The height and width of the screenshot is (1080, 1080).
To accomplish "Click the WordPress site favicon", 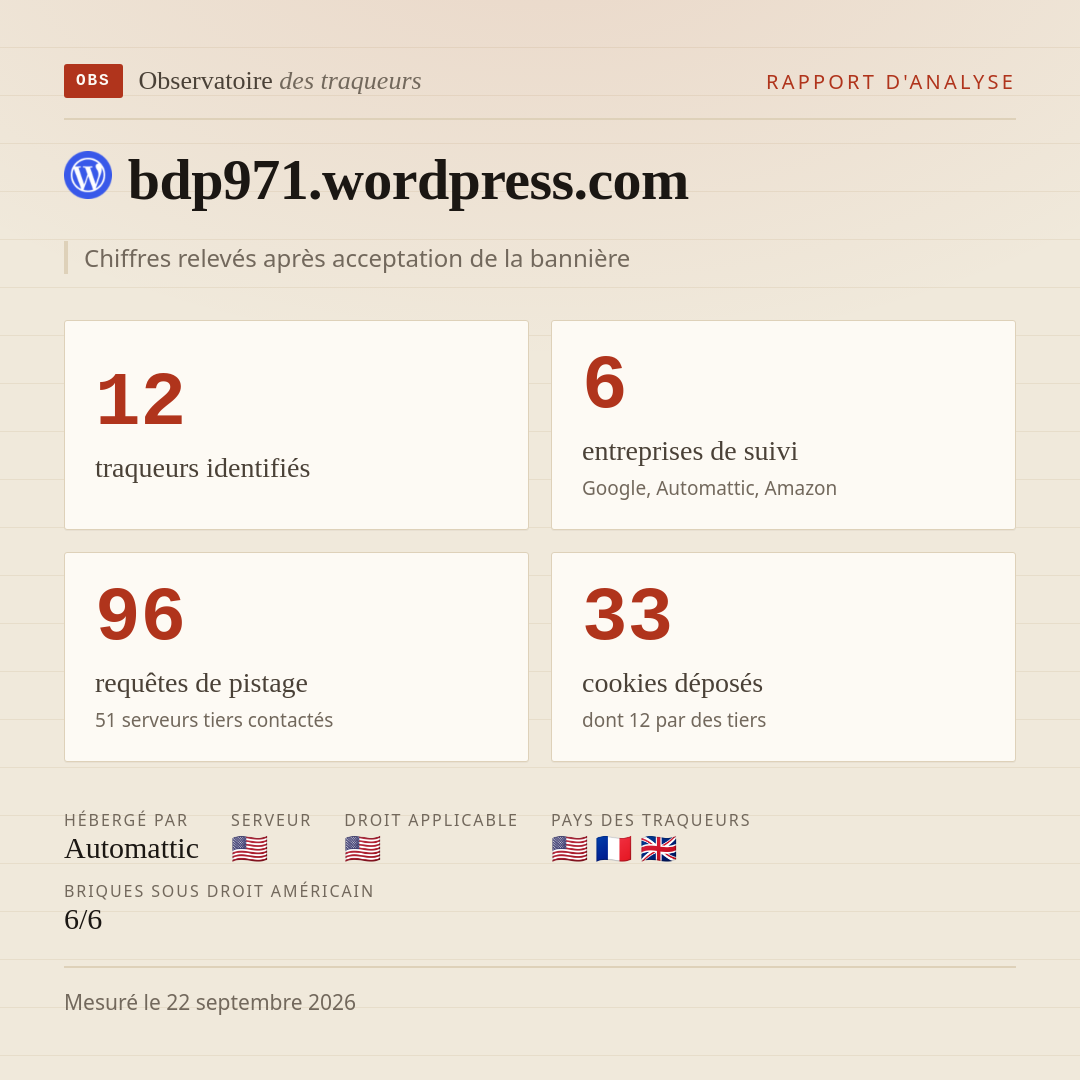I will 88,175.
